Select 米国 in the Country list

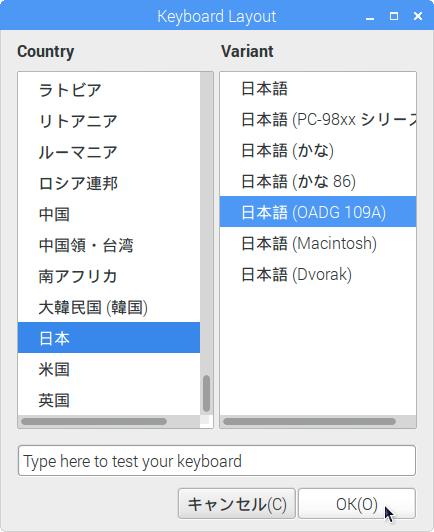click(109, 369)
